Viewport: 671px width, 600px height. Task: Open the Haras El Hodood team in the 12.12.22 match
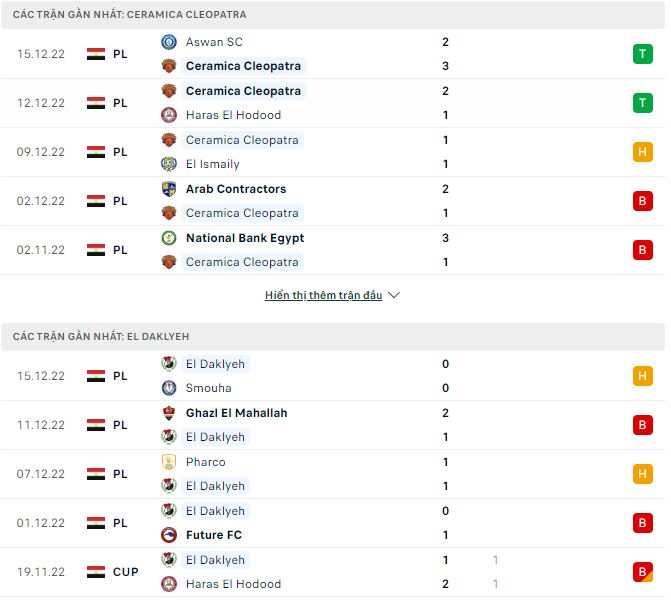(233, 115)
